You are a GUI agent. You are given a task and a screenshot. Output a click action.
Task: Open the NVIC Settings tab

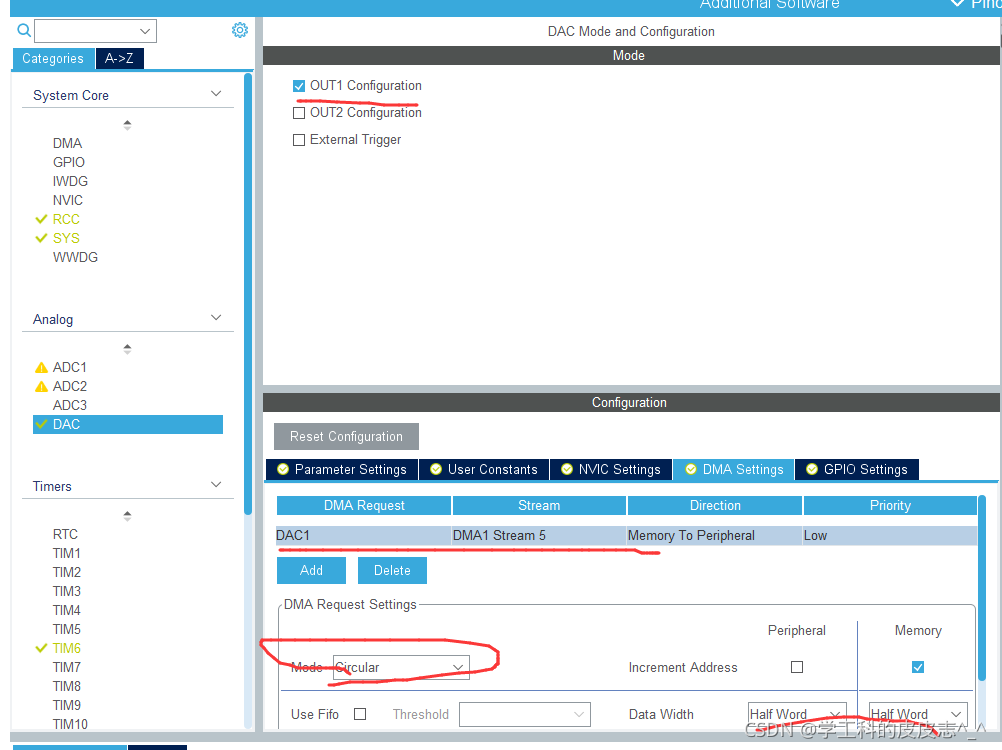coord(610,470)
